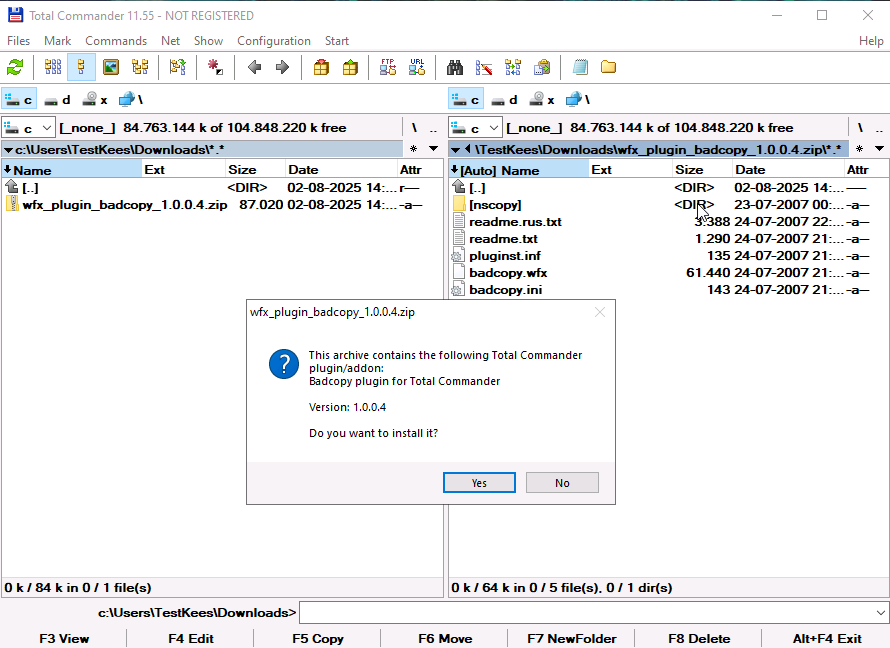
Task: Open network neighborhood in the left drive bar
Action: 131,100
